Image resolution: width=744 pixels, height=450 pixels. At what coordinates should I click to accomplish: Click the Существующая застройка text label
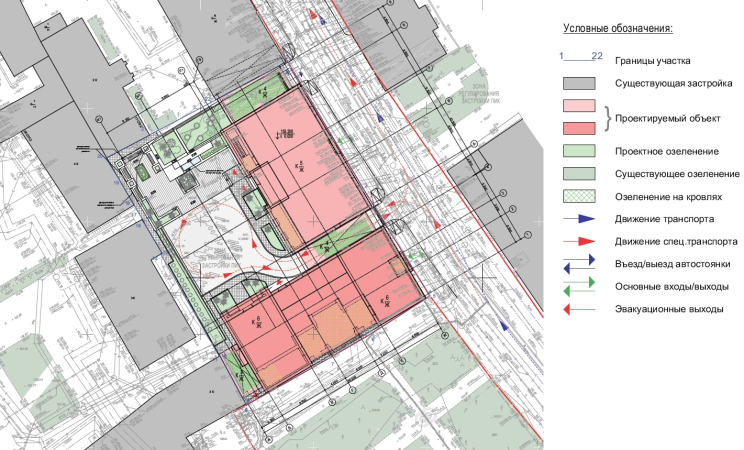[x=675, y=82]
